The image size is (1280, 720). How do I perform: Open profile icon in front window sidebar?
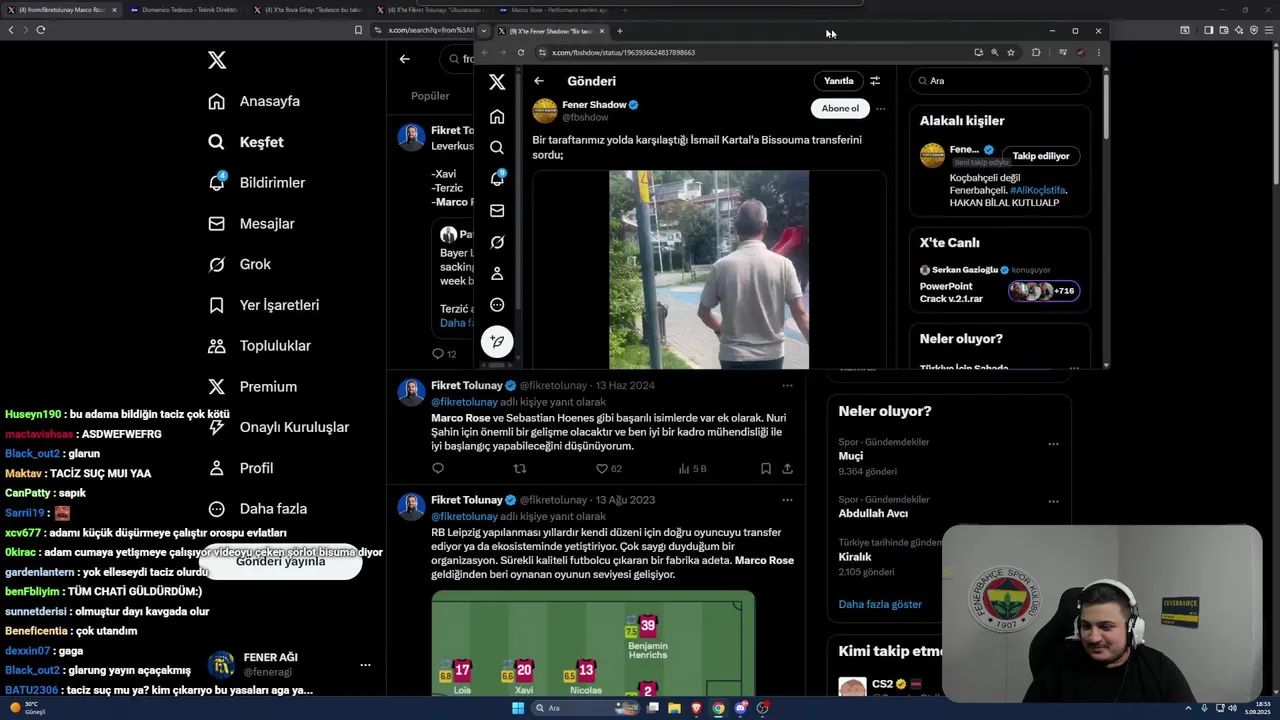(497, 273)
